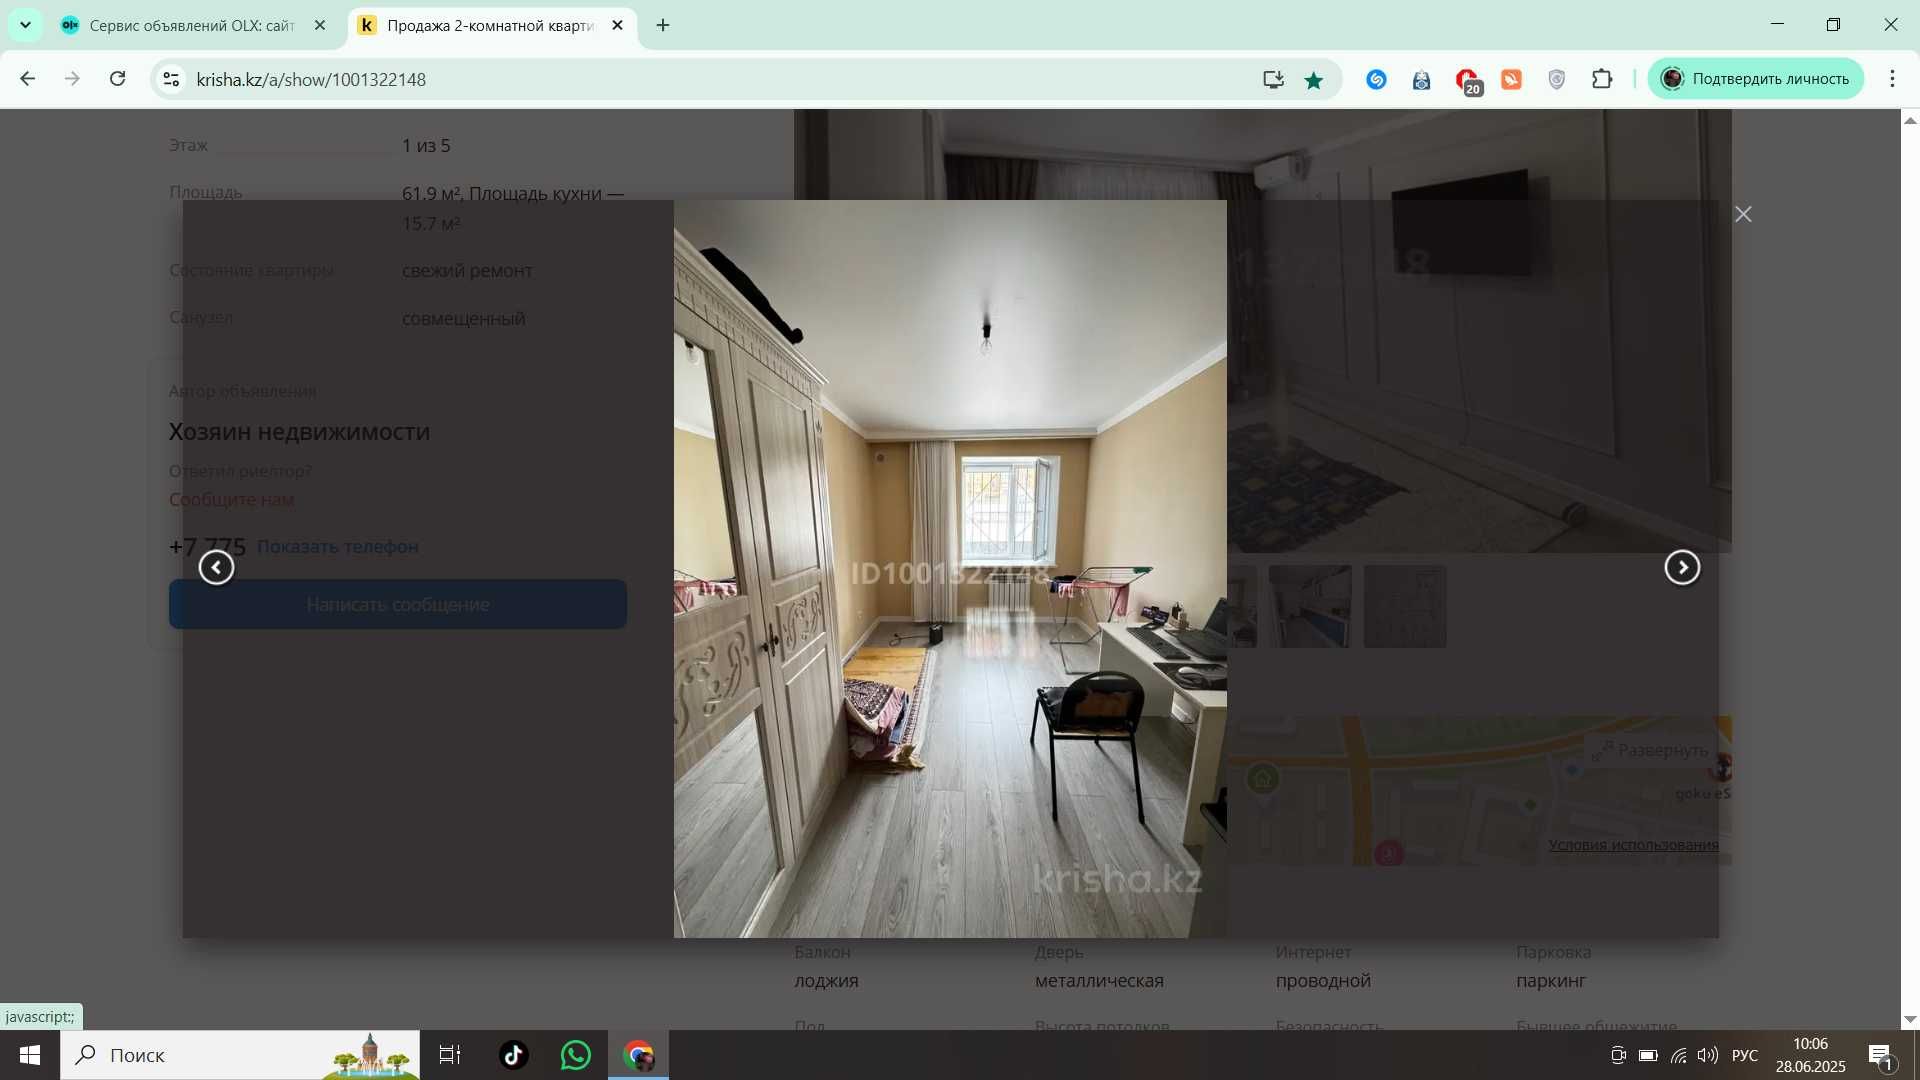
Task: Open the blue downloader extension icon
Action: tap(1421, 79)
